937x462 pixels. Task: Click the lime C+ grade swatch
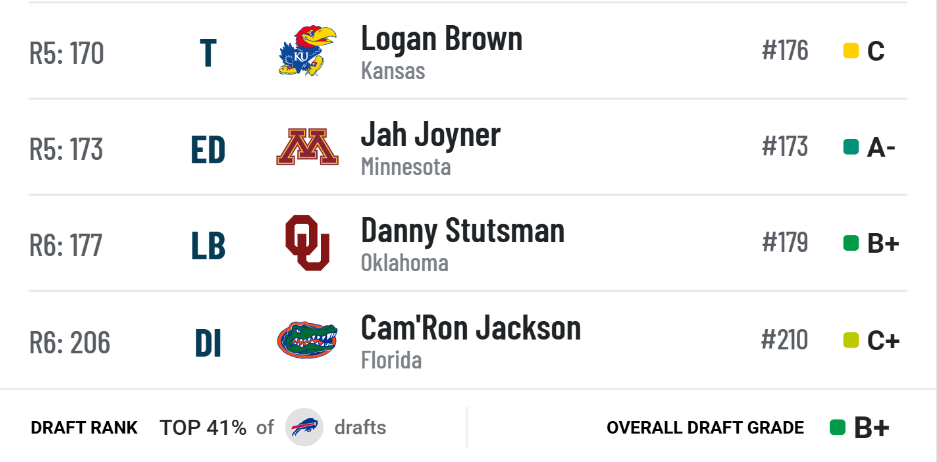point(851,340)
